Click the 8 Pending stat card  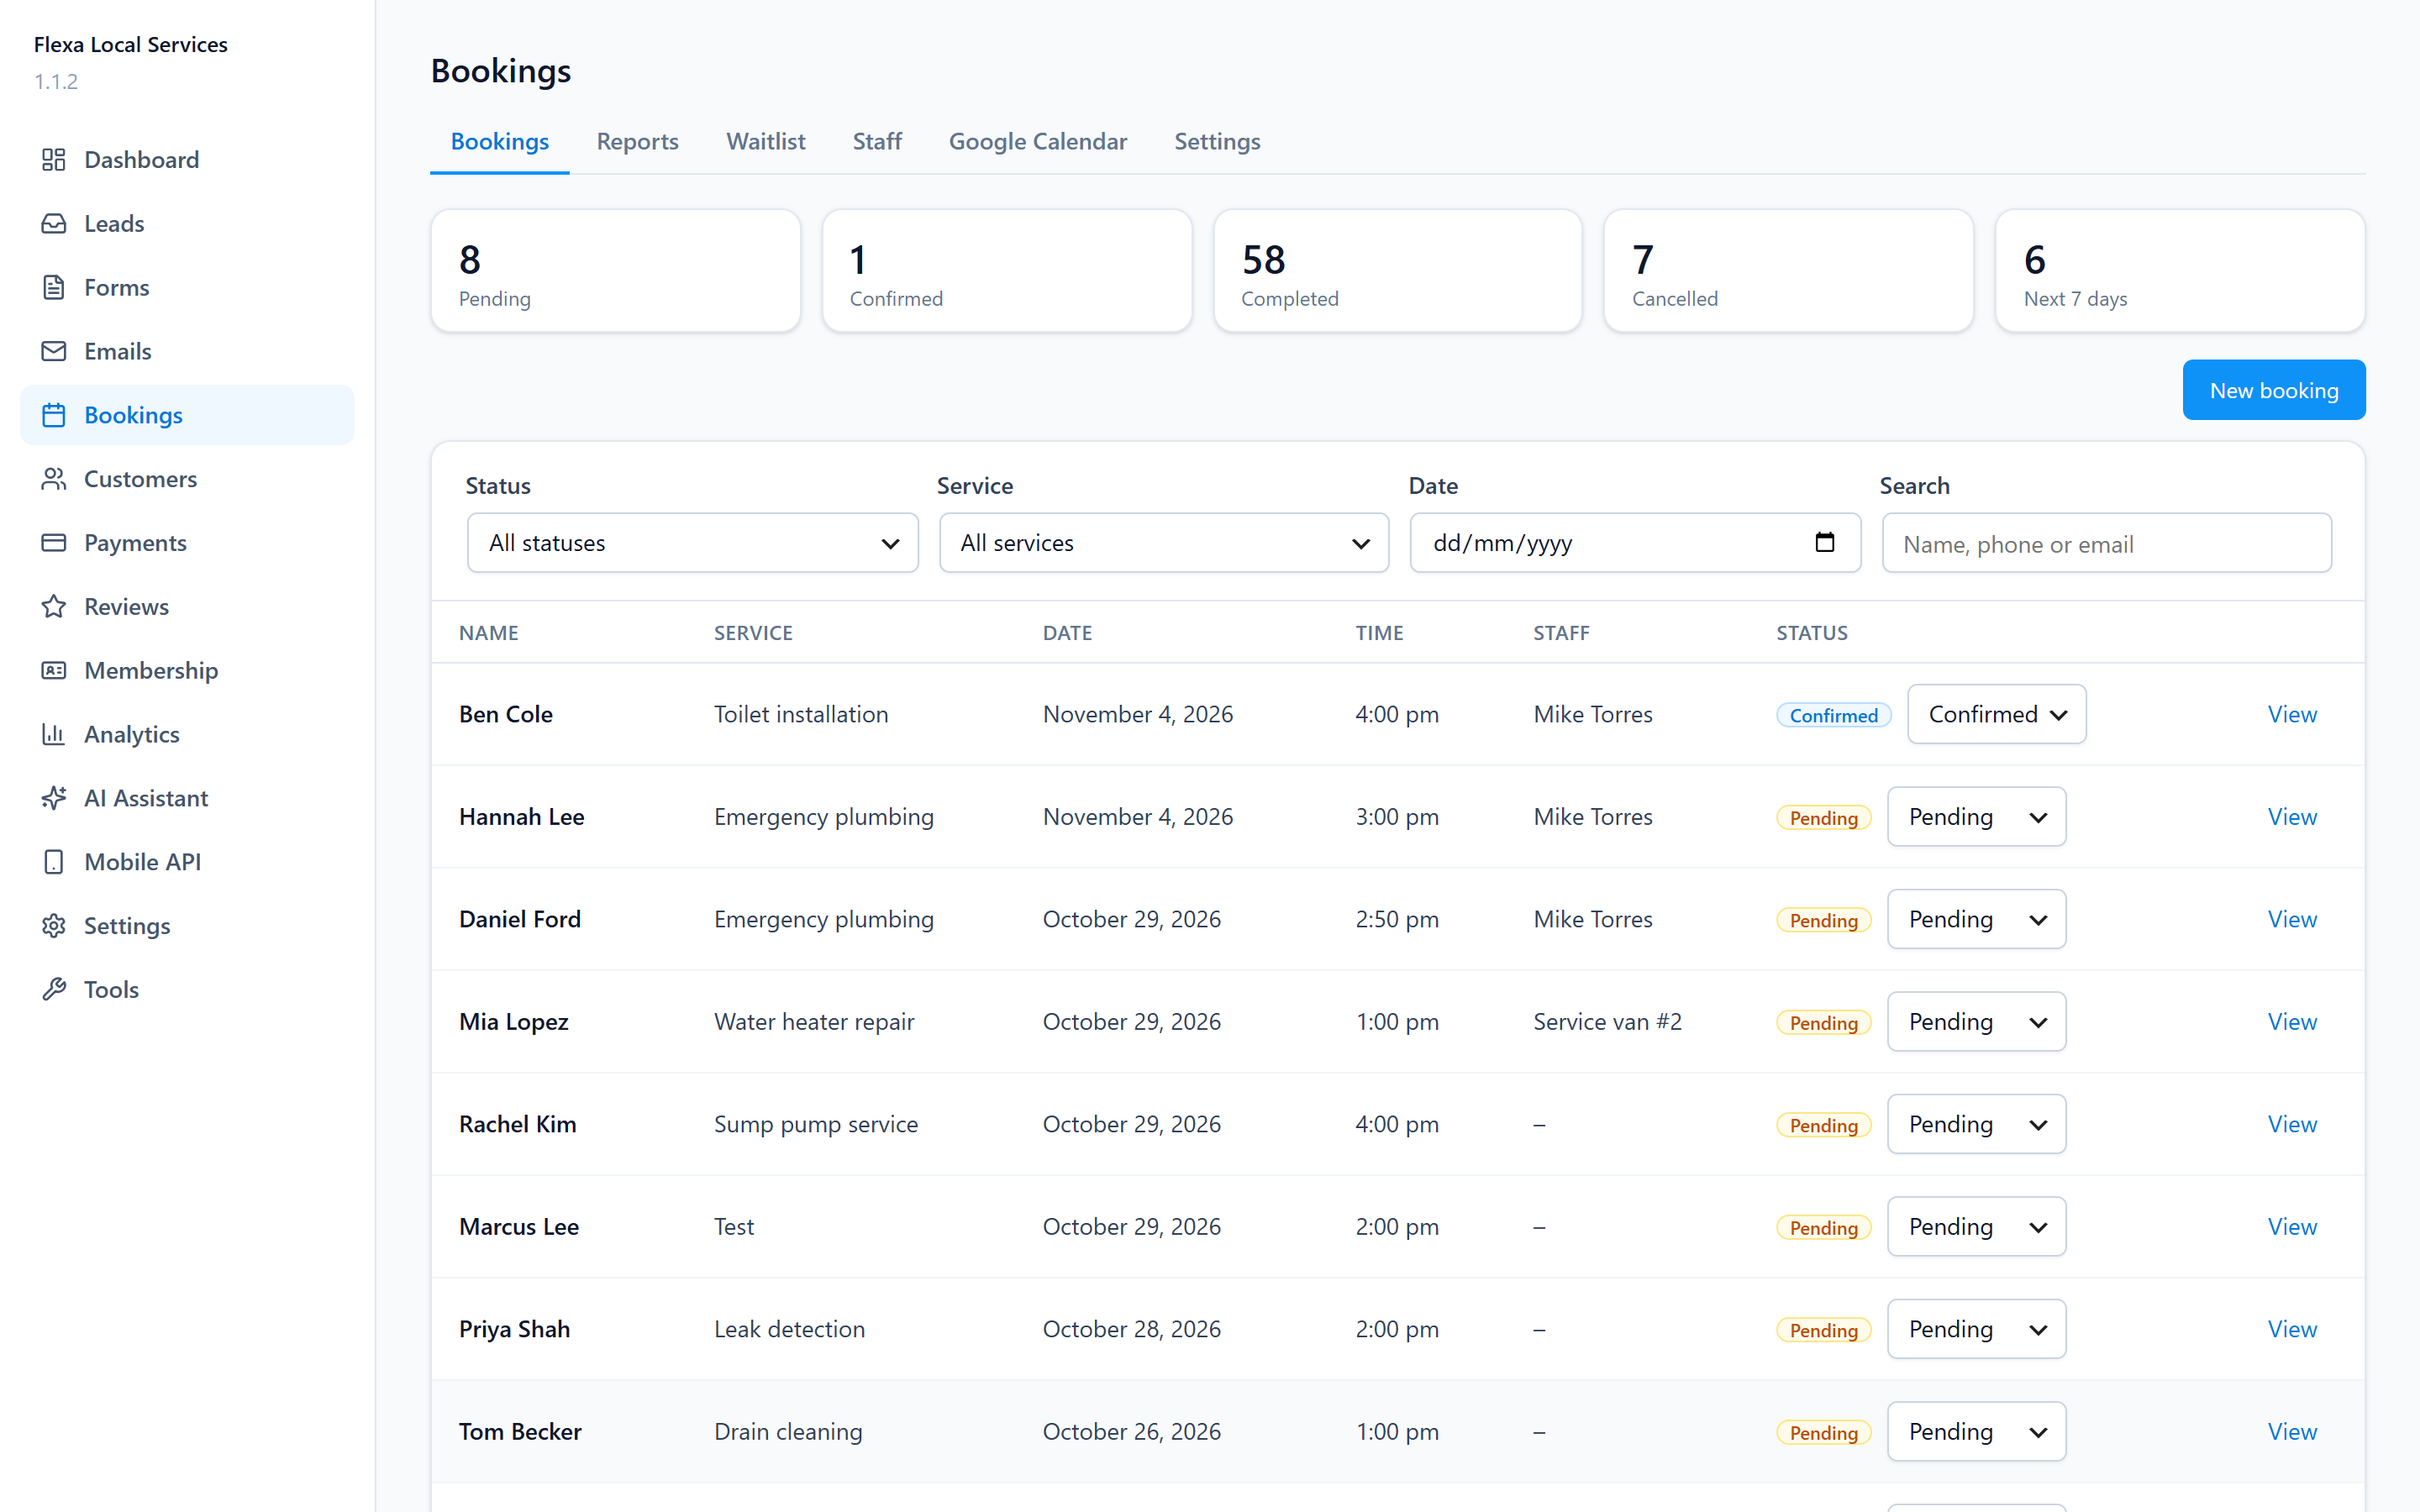pyautogui.click(x=615, y=271)
